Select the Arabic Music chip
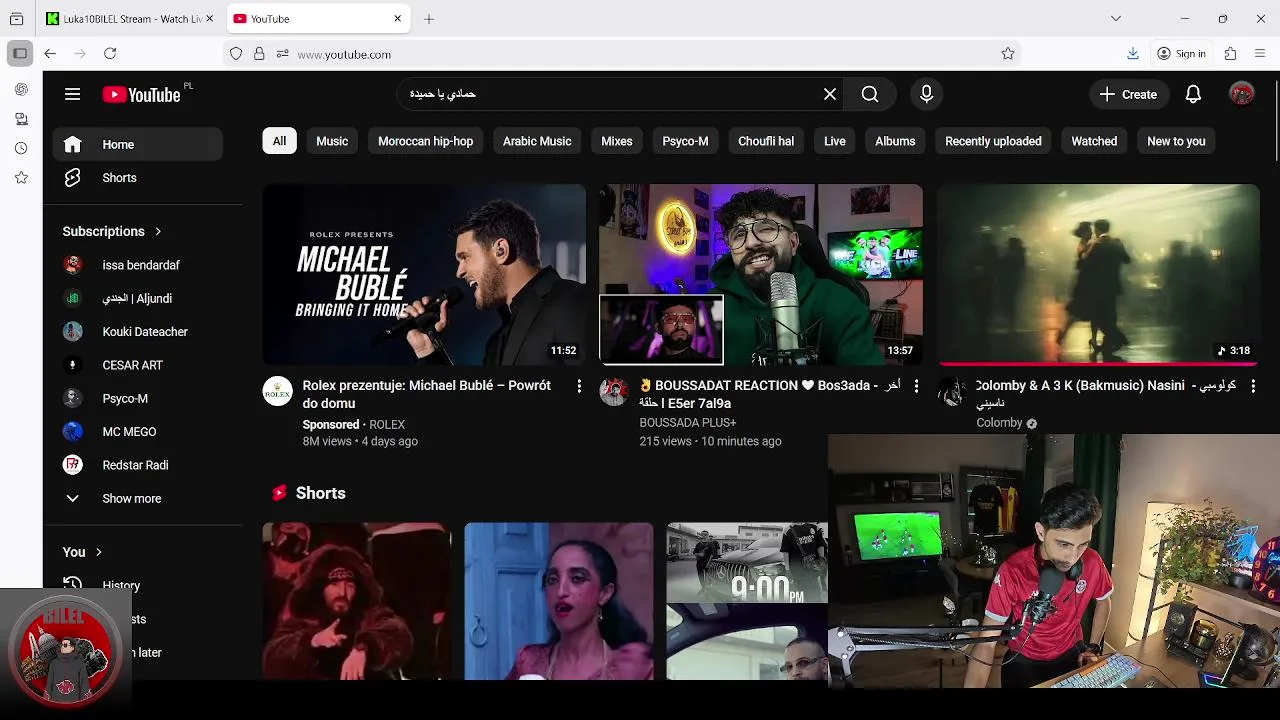Viewport: 1280px width, 720px height. [x=537, y=141]
